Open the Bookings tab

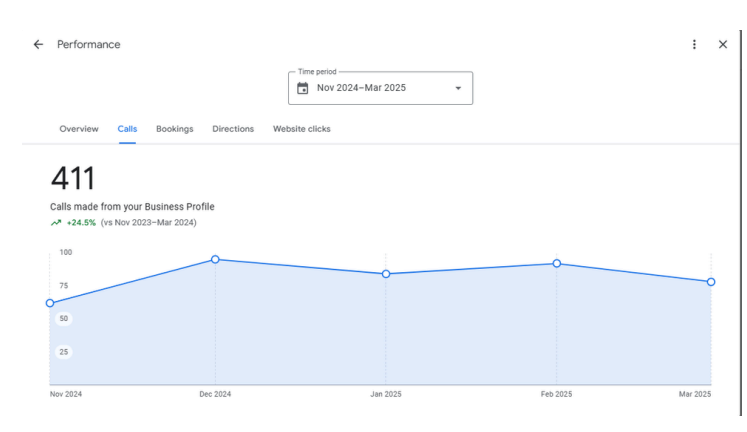(175, 129)
